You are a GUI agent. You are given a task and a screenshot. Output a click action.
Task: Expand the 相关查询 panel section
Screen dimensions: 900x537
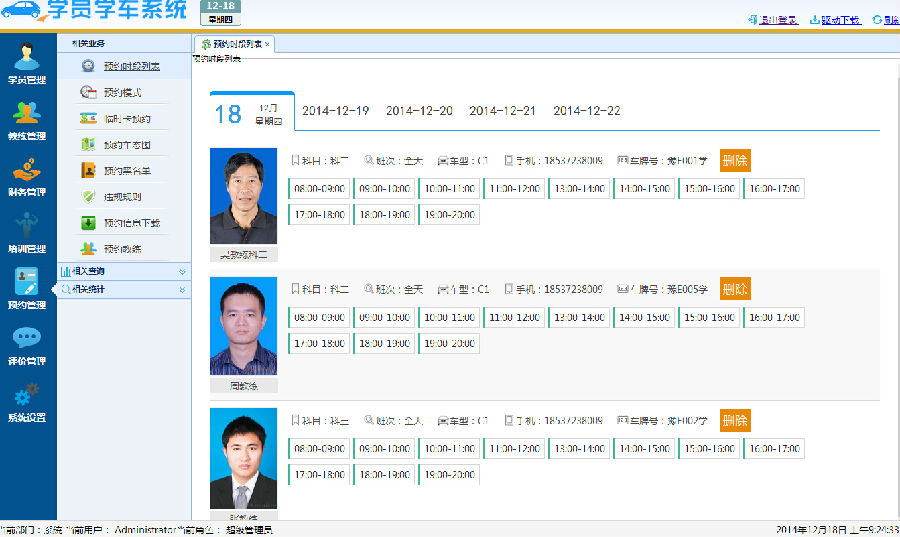point(123,271)
